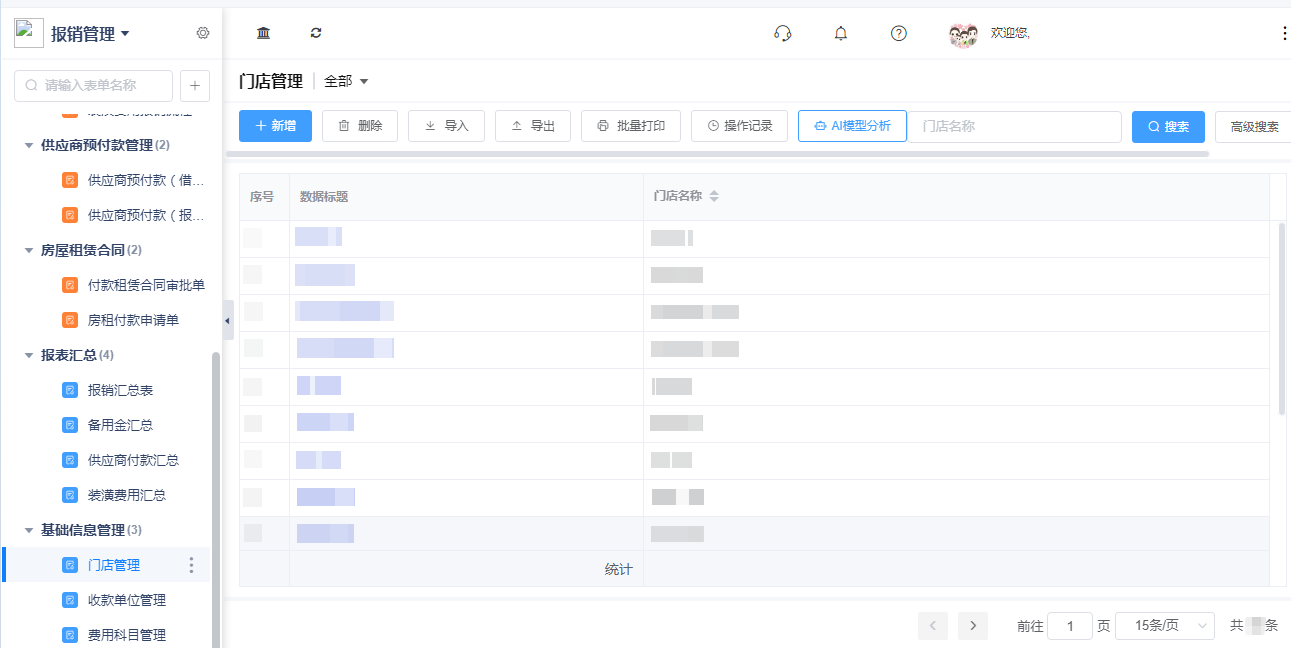
Task: Click the form icon beside 收款单位管理
Action: pyautogui.click(x=70, y=600)
